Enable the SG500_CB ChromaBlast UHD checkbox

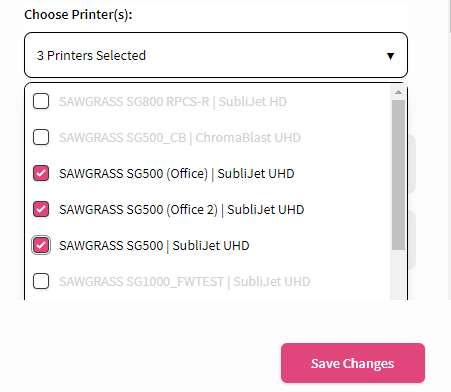[41, 137]
